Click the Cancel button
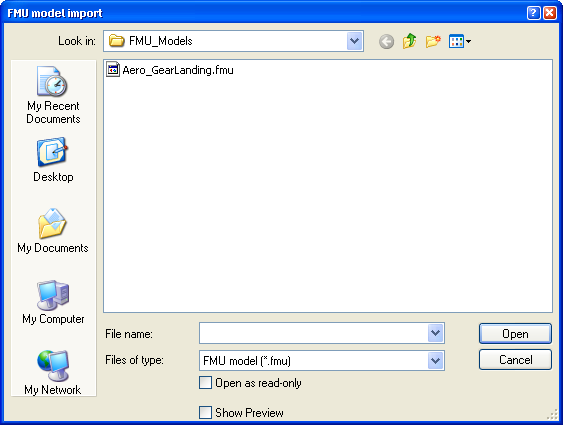This screenshot has height=425, width=563. 515,359
